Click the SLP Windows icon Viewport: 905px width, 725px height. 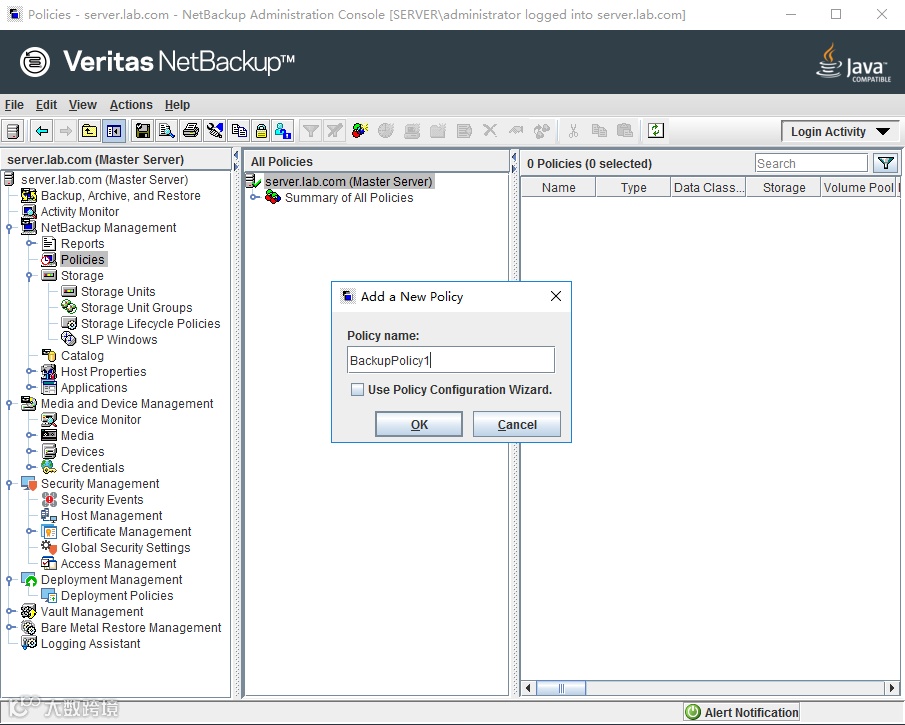(69, 339)
